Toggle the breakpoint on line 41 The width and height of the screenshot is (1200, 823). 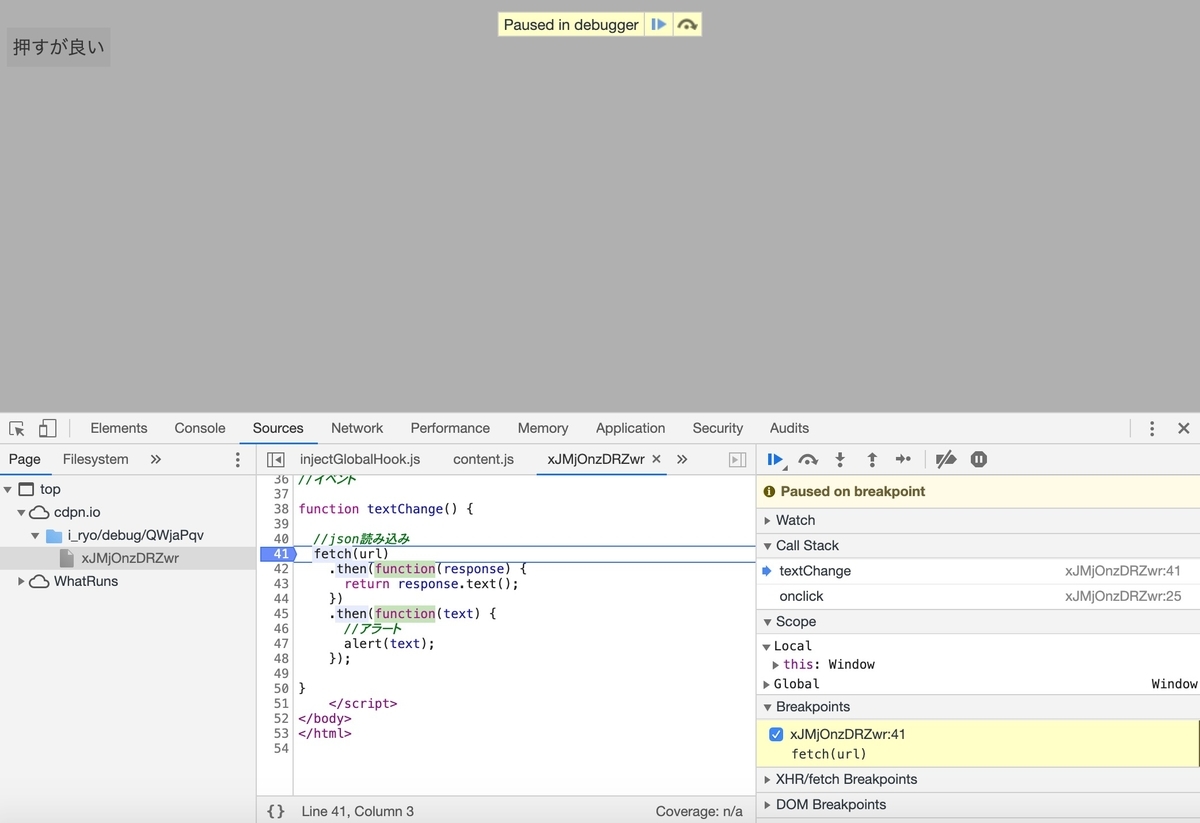click(x=280, y=554)
